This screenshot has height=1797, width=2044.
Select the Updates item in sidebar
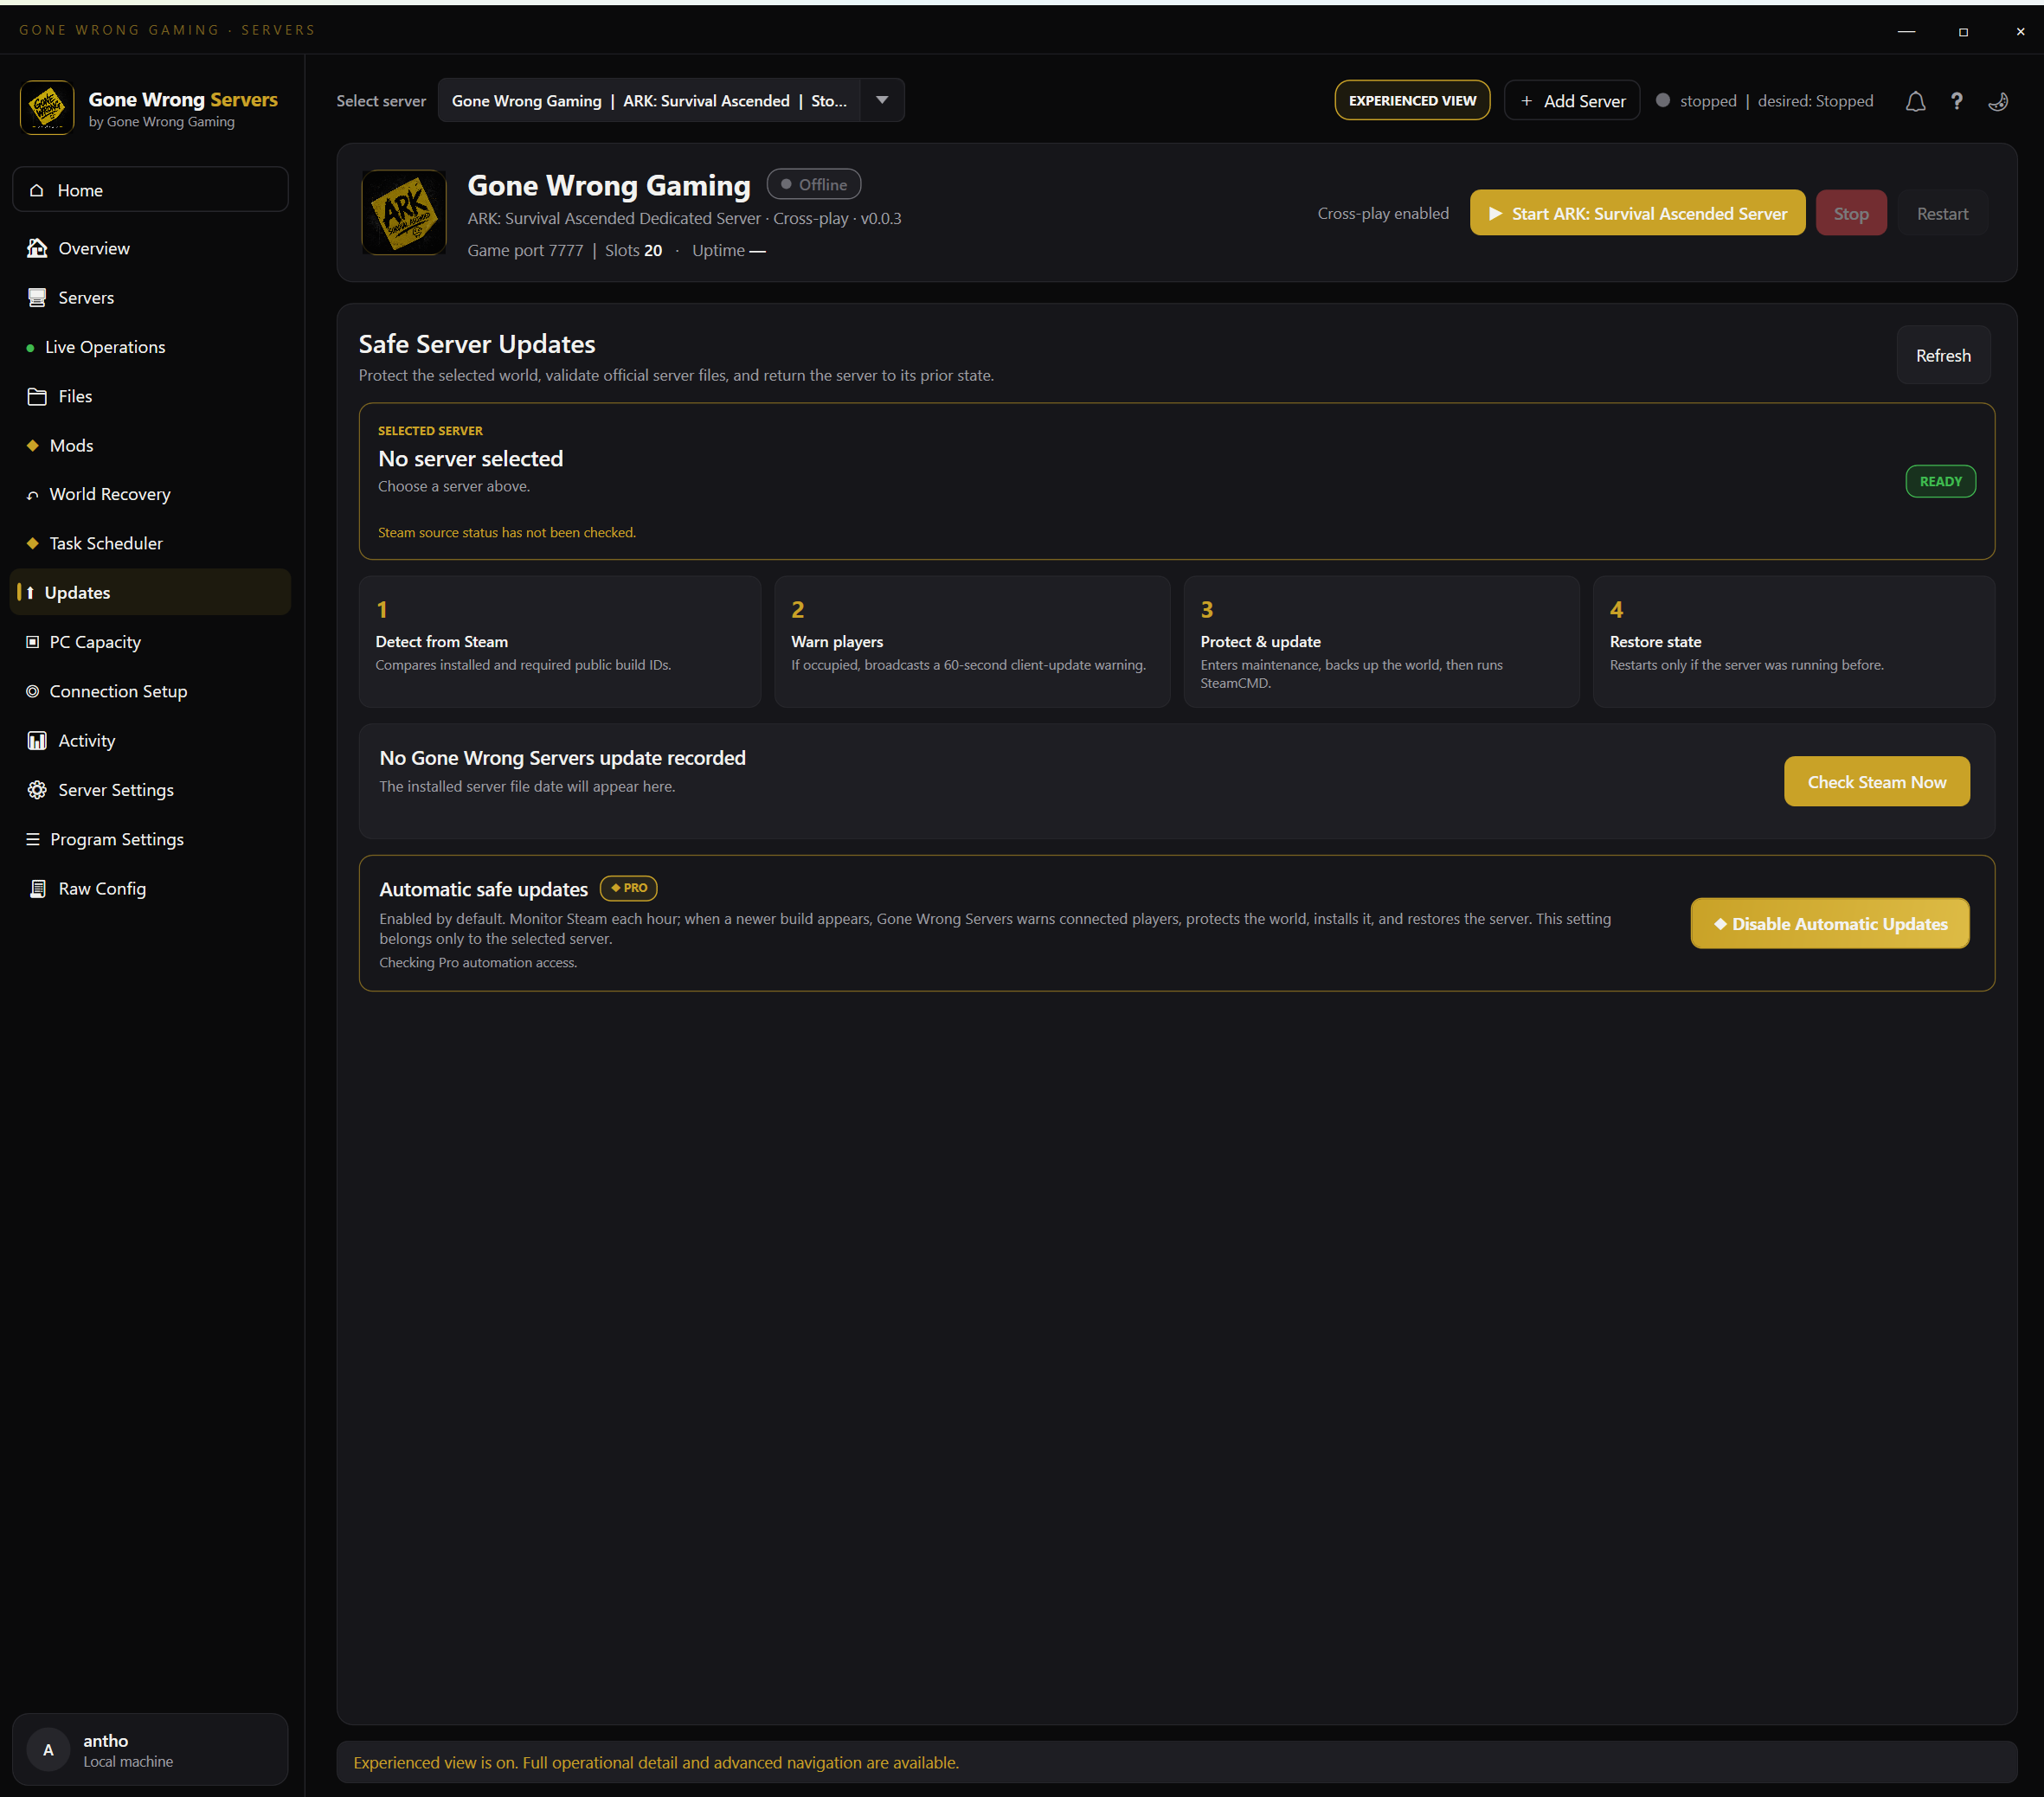pos(150,592)
